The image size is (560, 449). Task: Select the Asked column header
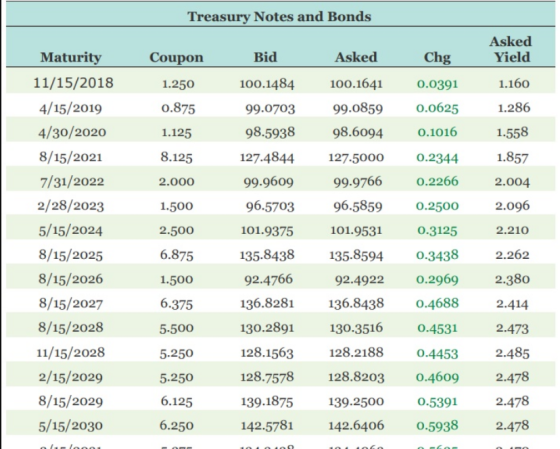[x=356, y=57]
